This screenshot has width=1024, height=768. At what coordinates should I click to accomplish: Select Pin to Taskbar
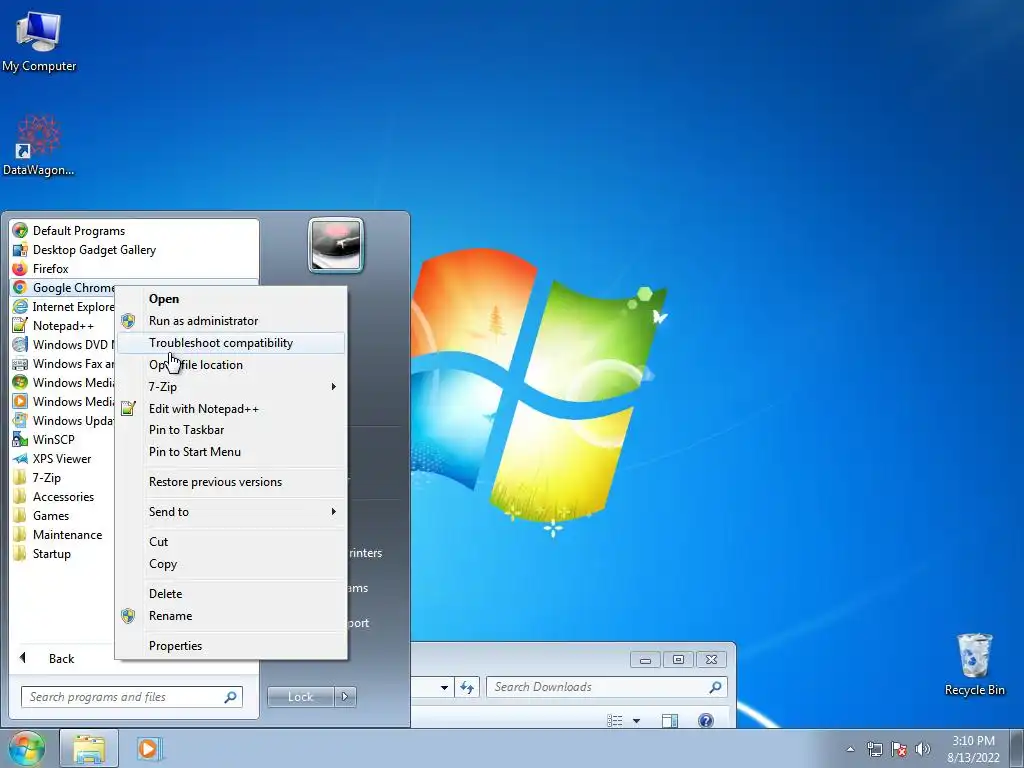point(231,430)
